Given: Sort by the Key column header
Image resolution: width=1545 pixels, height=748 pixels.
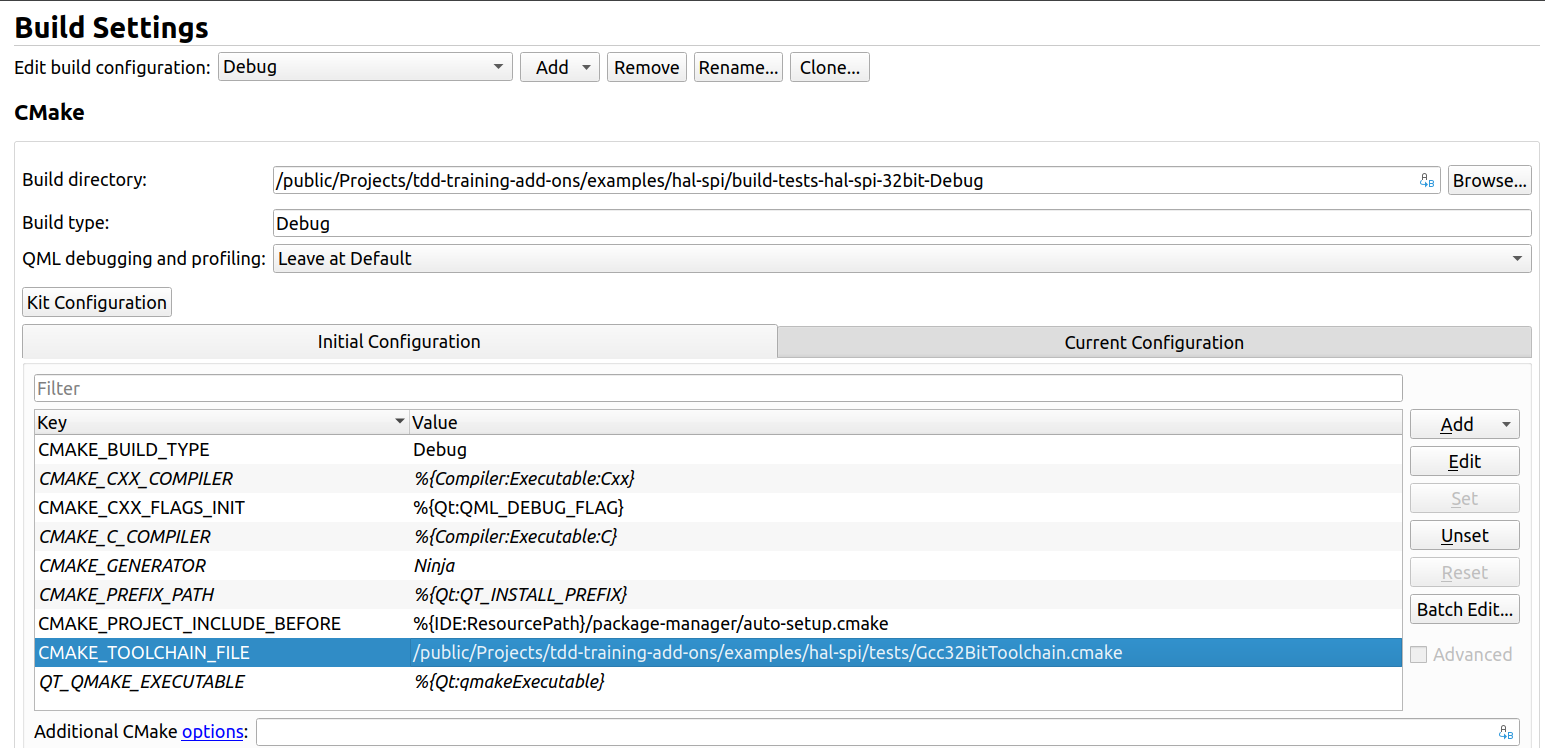Looking at the screenshot, I should tap(221, 422).
